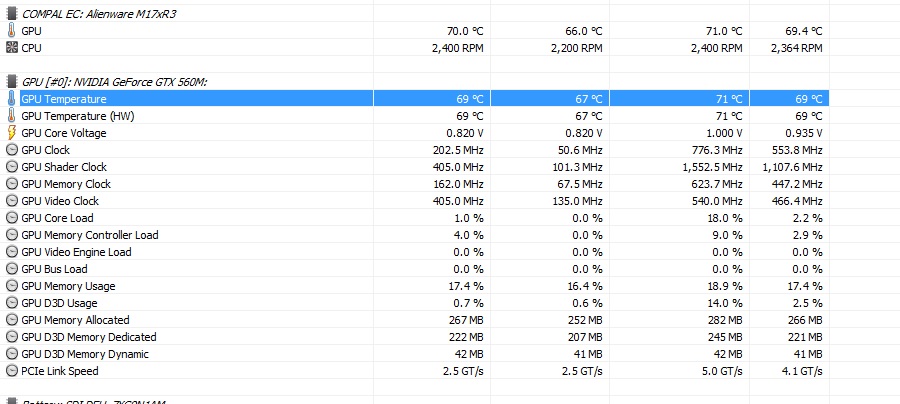This screenshot has width=900, height=404.
Task: Click the round icon beside GPU Shader Clock
Action: tap(11, 167)
